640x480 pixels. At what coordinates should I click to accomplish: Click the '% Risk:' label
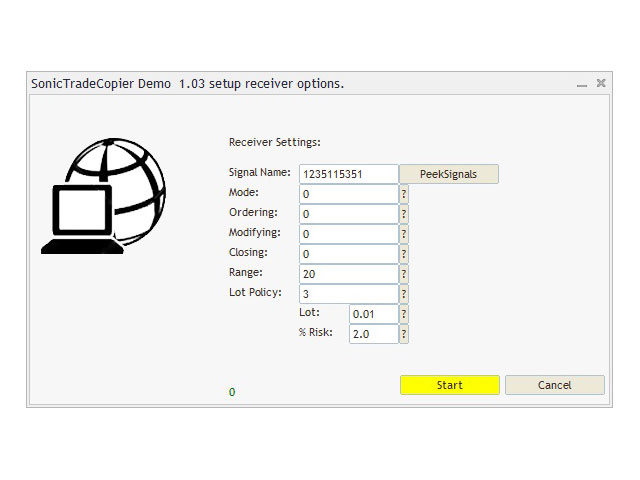pos(316,332)
